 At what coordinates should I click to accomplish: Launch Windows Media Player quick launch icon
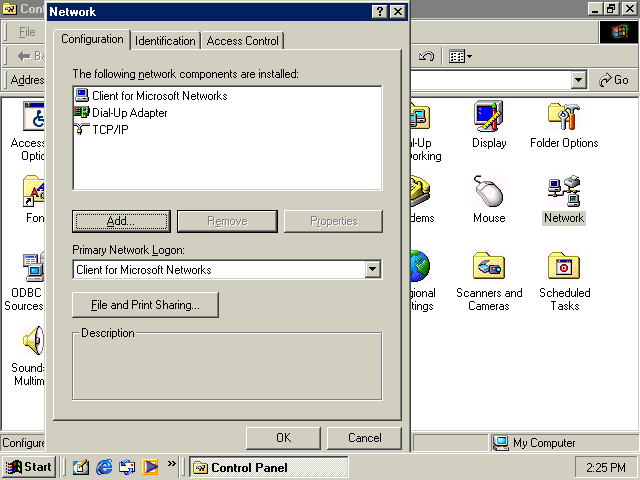click(150, 467)
